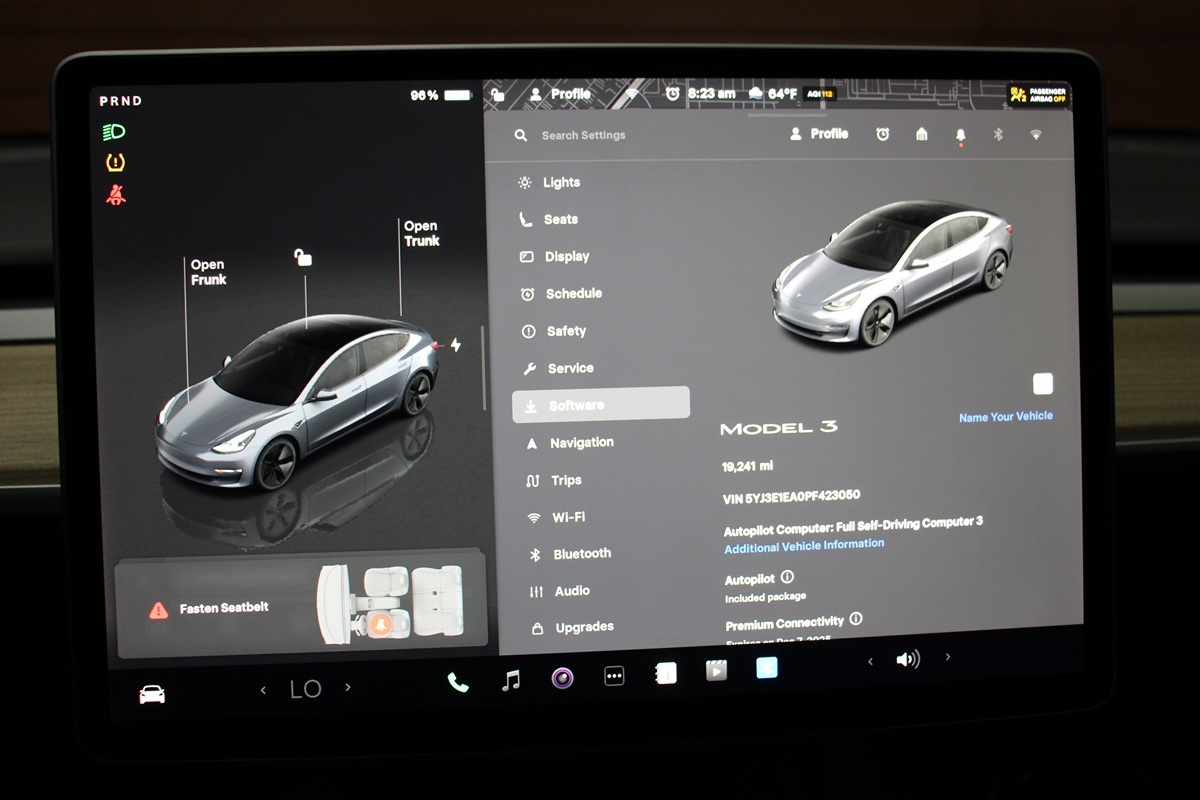Click Name Your Vehicle link
The height and width of the screenshot is (800, 1200).
(x=1005, y=417)
